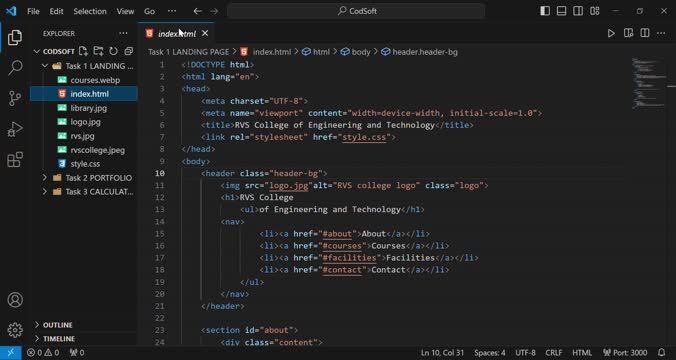Open the File menu
The width and height of the screenshot is (676, 360).
click(33, 11)
